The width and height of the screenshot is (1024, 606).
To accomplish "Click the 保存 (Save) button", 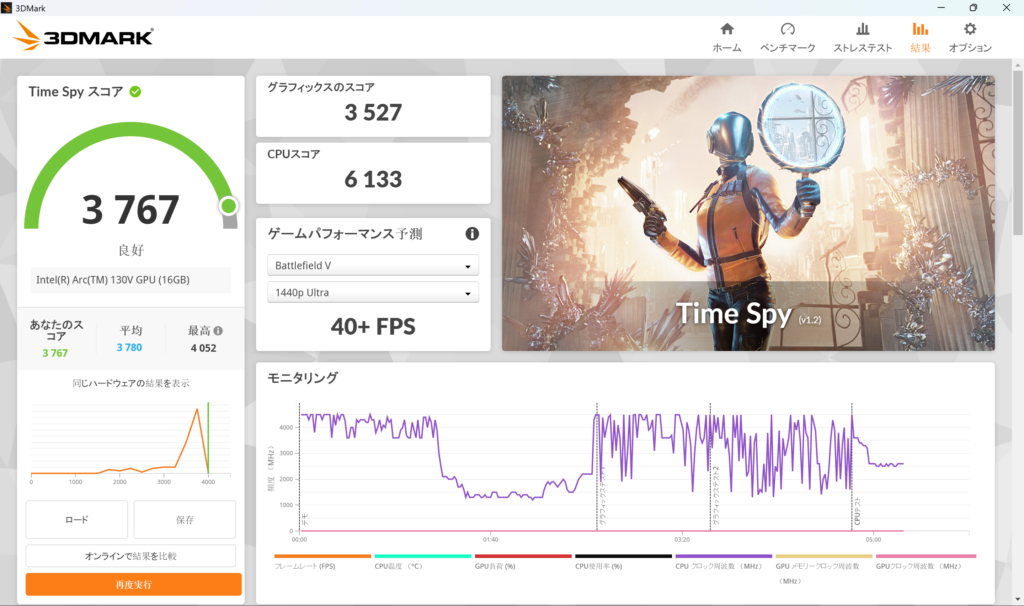I will (184, 520).
